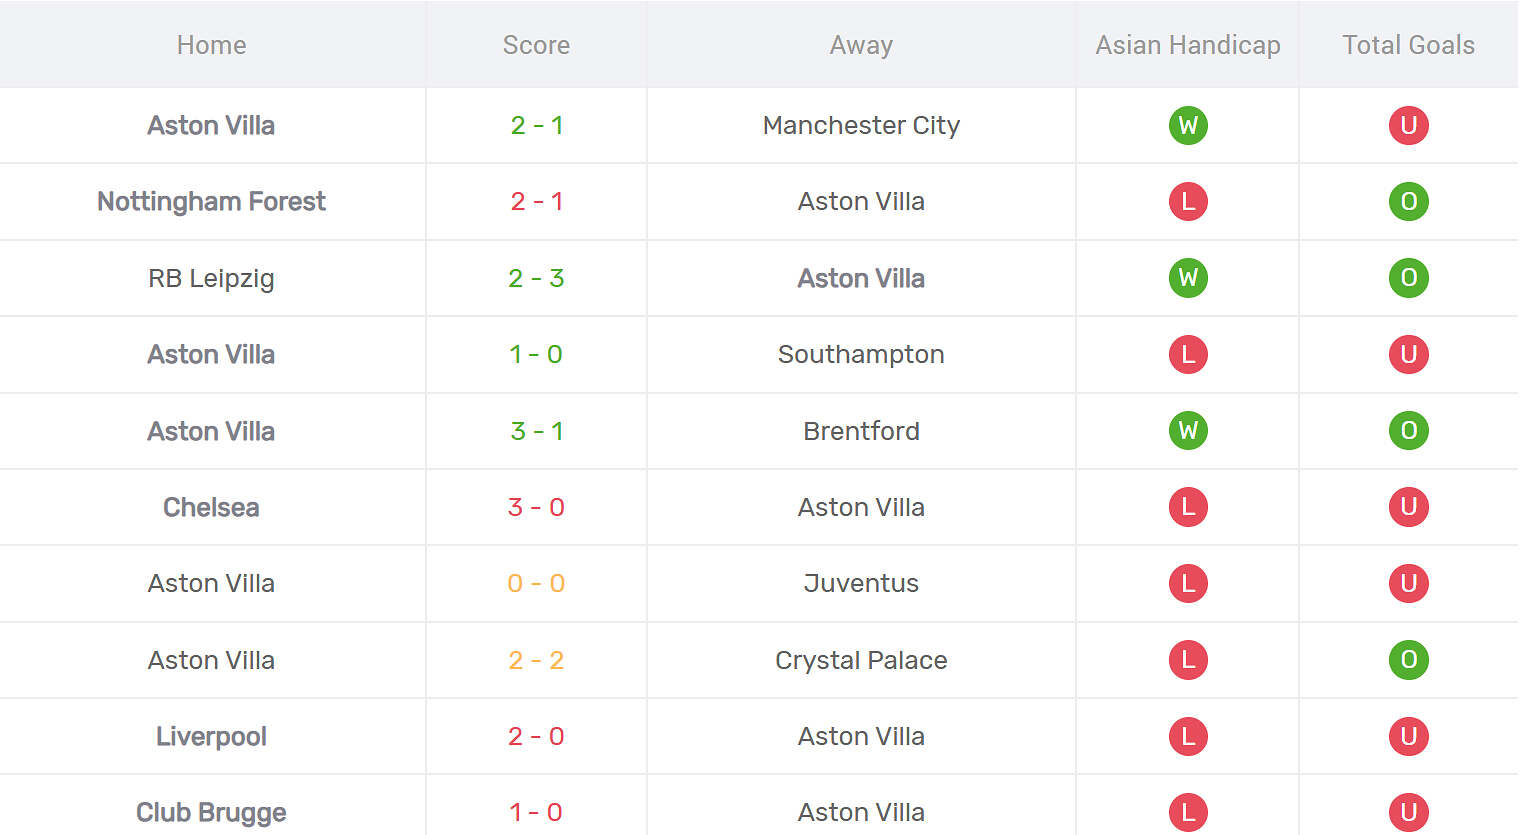The width and height of the screenshot is (1521, 835).
Task: Click the O badge in Crystal Palace row
Action: click(x=1408, y=660)
